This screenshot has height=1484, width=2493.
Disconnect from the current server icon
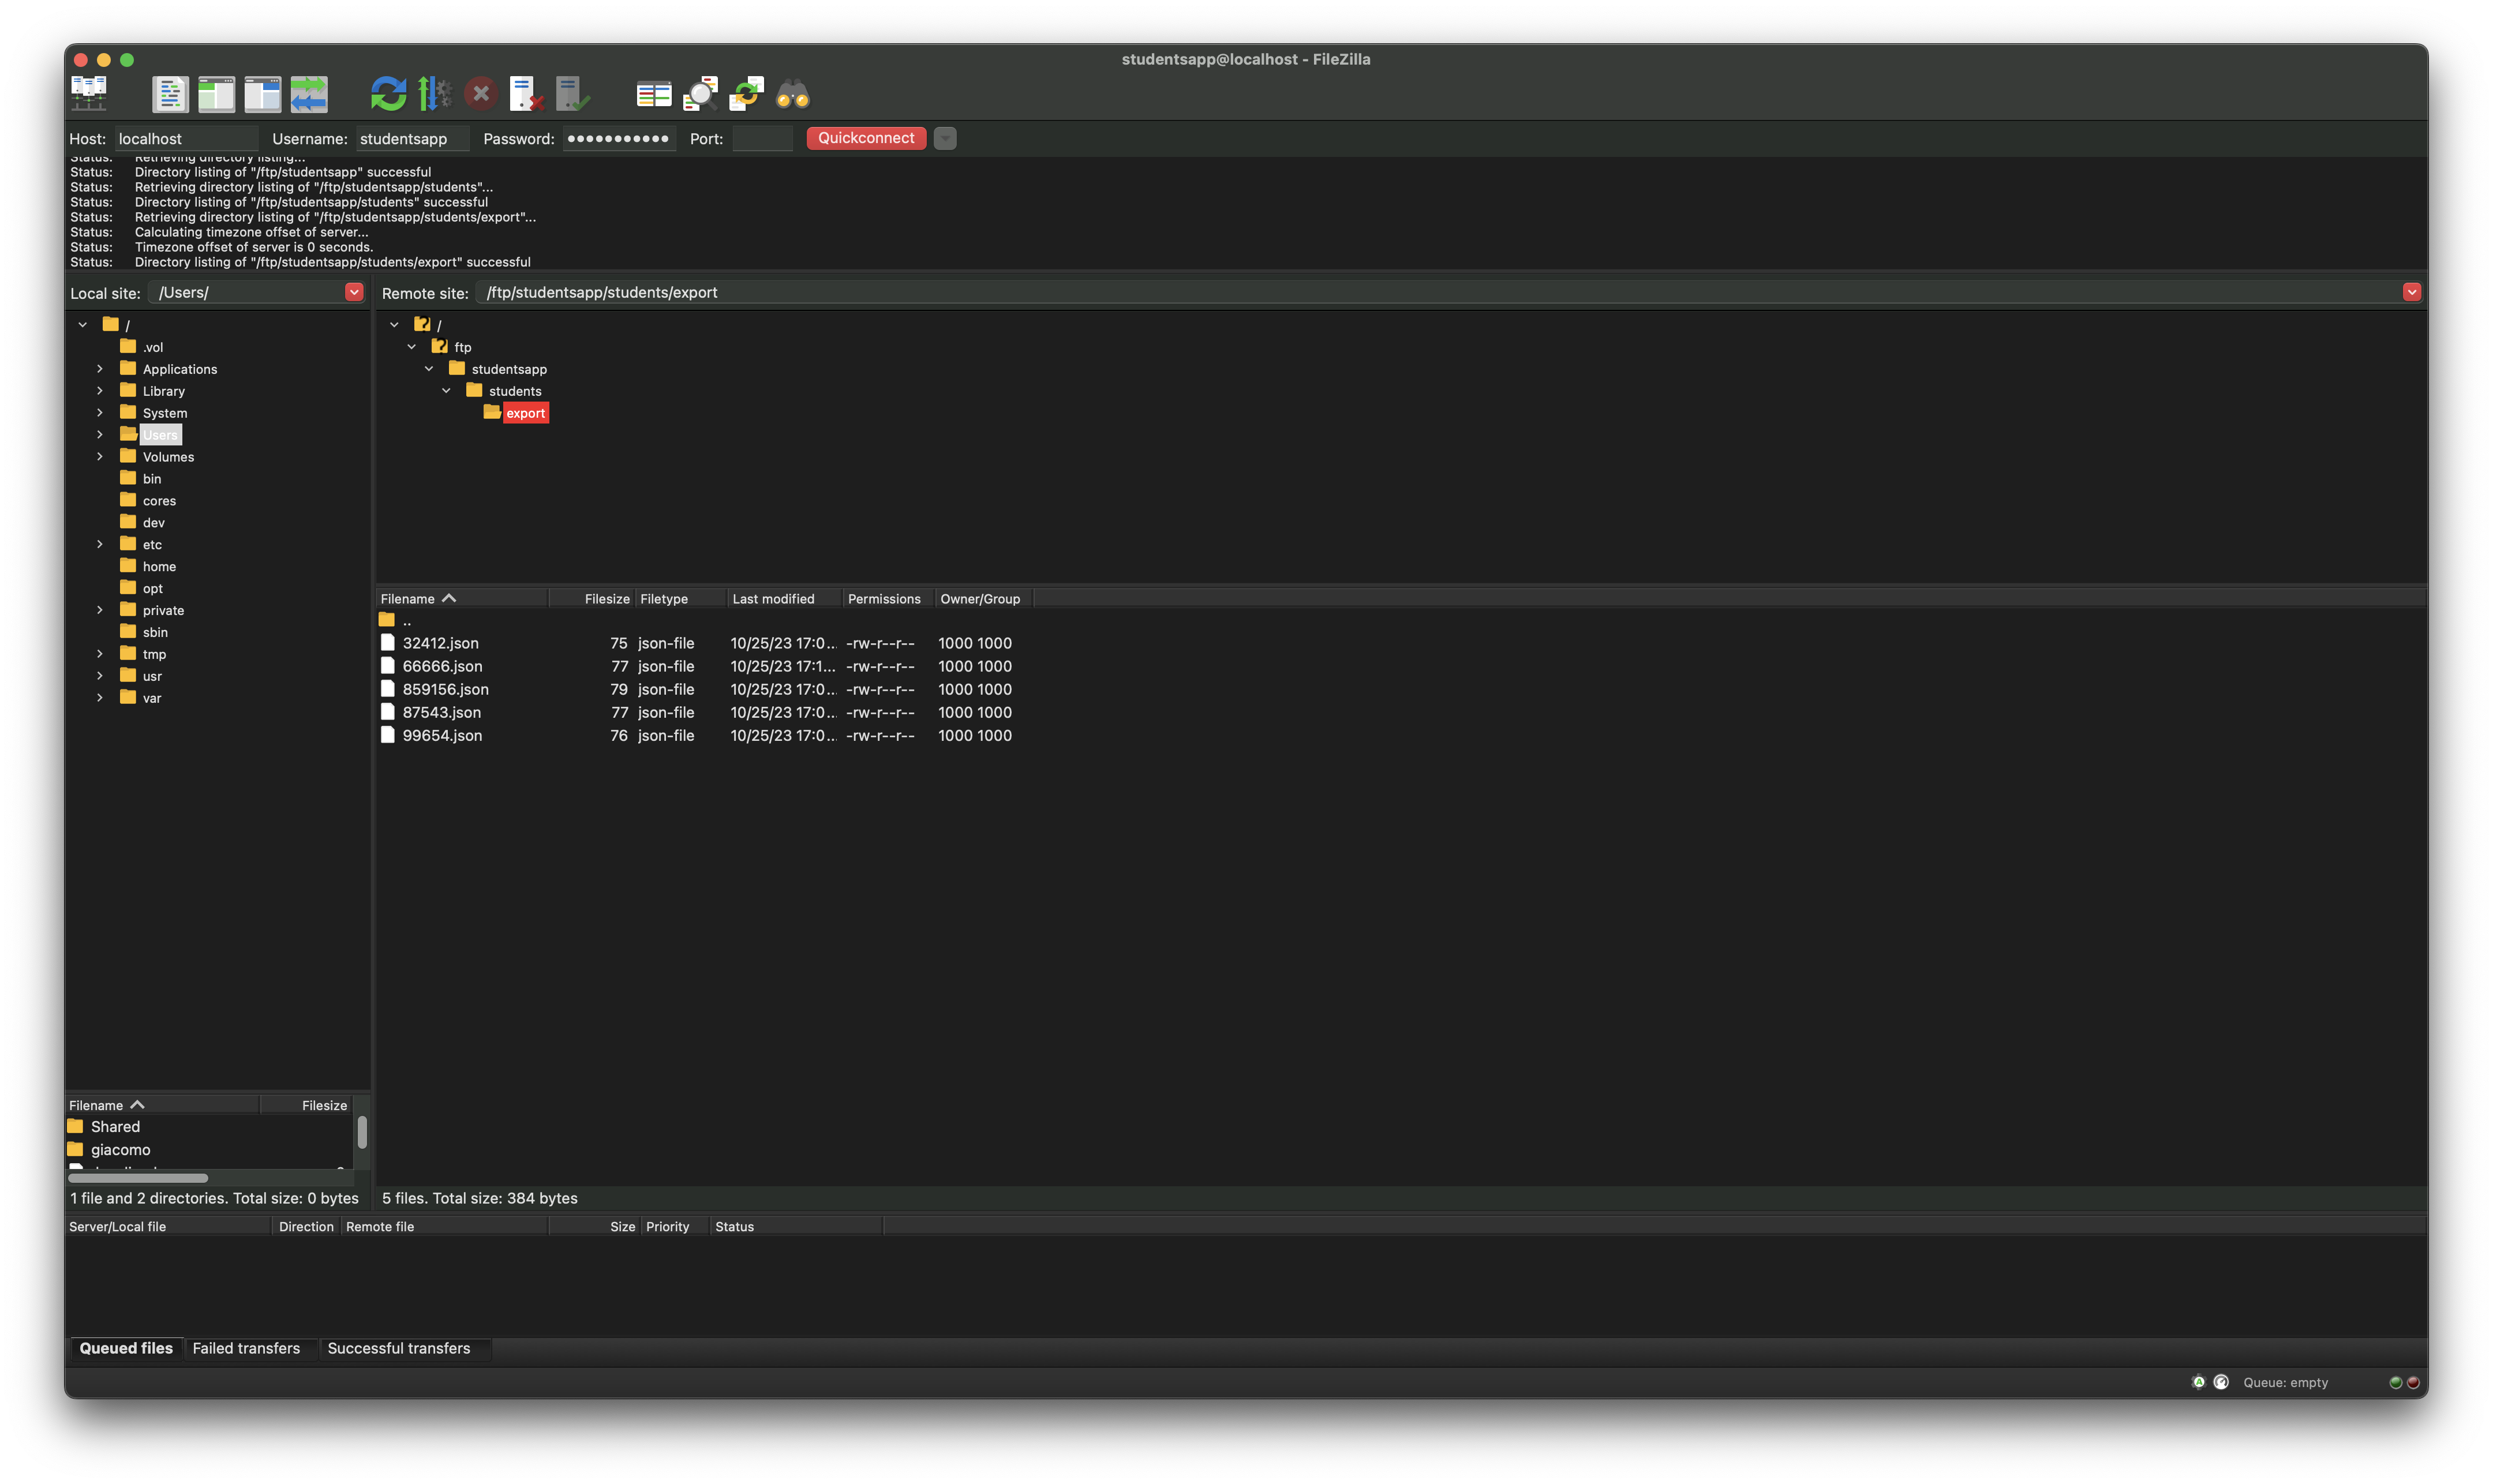tap(526, 94)
